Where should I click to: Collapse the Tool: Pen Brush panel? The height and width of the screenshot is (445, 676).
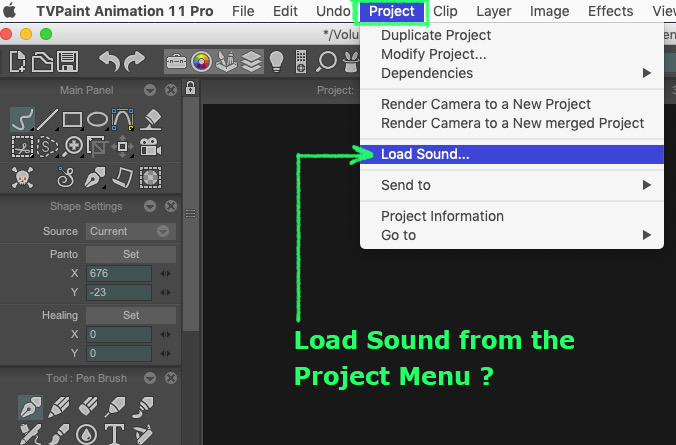(150, 378)
